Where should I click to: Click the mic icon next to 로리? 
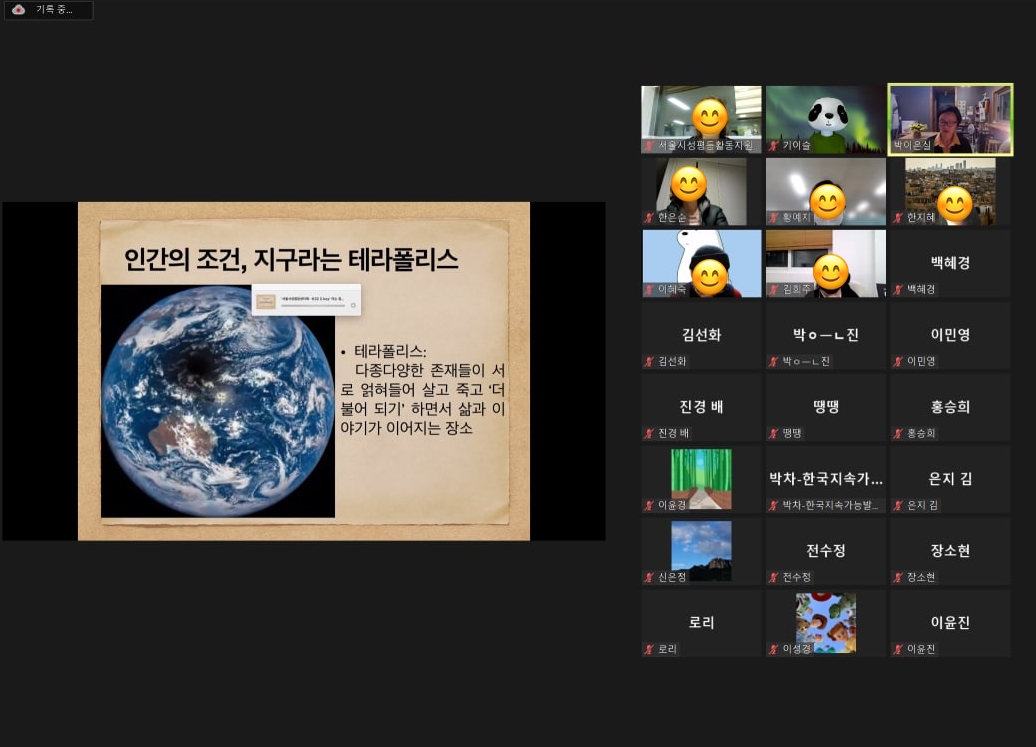point(648,649)
